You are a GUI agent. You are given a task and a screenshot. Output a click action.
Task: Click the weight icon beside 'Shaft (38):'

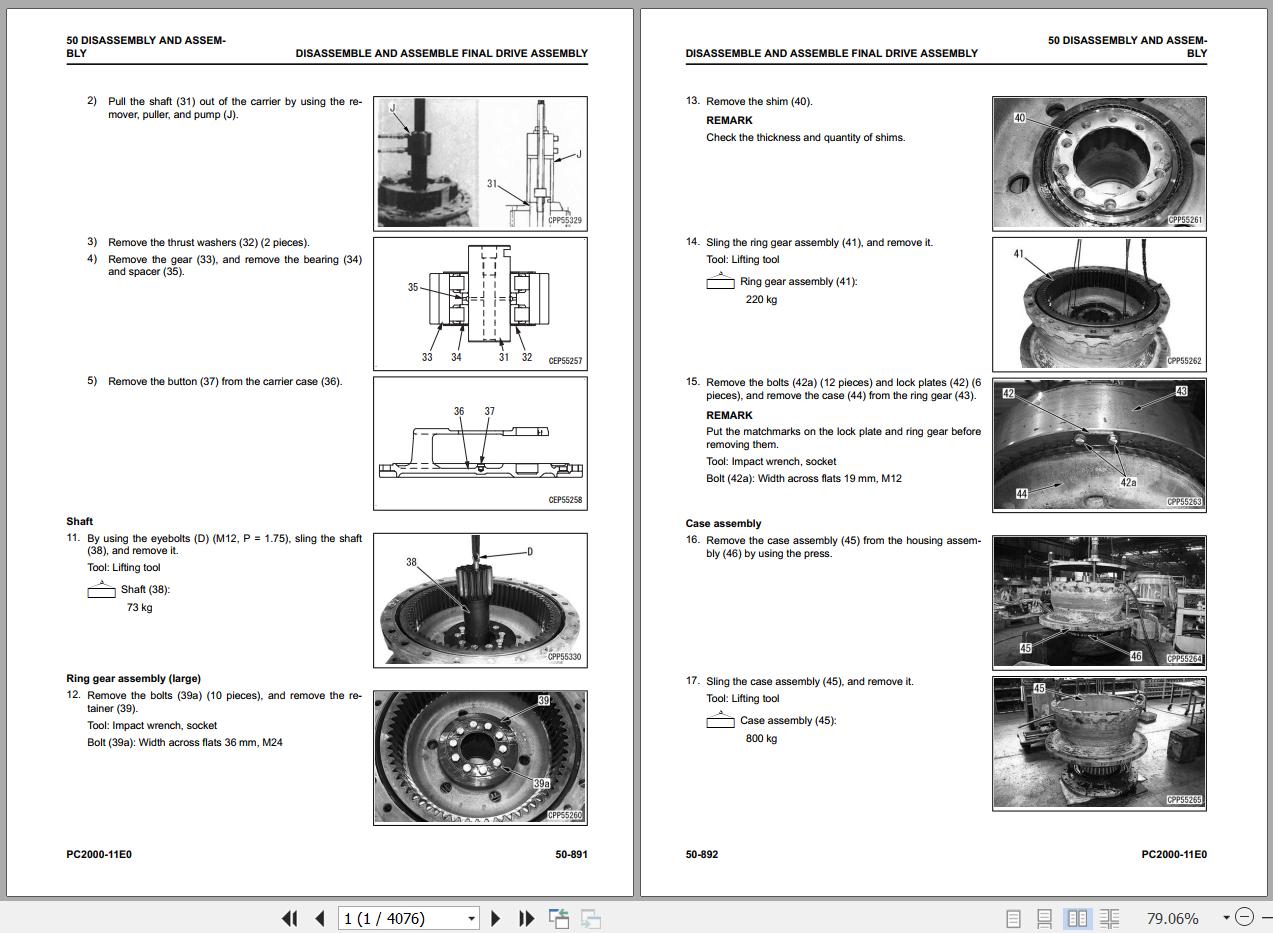101,589
